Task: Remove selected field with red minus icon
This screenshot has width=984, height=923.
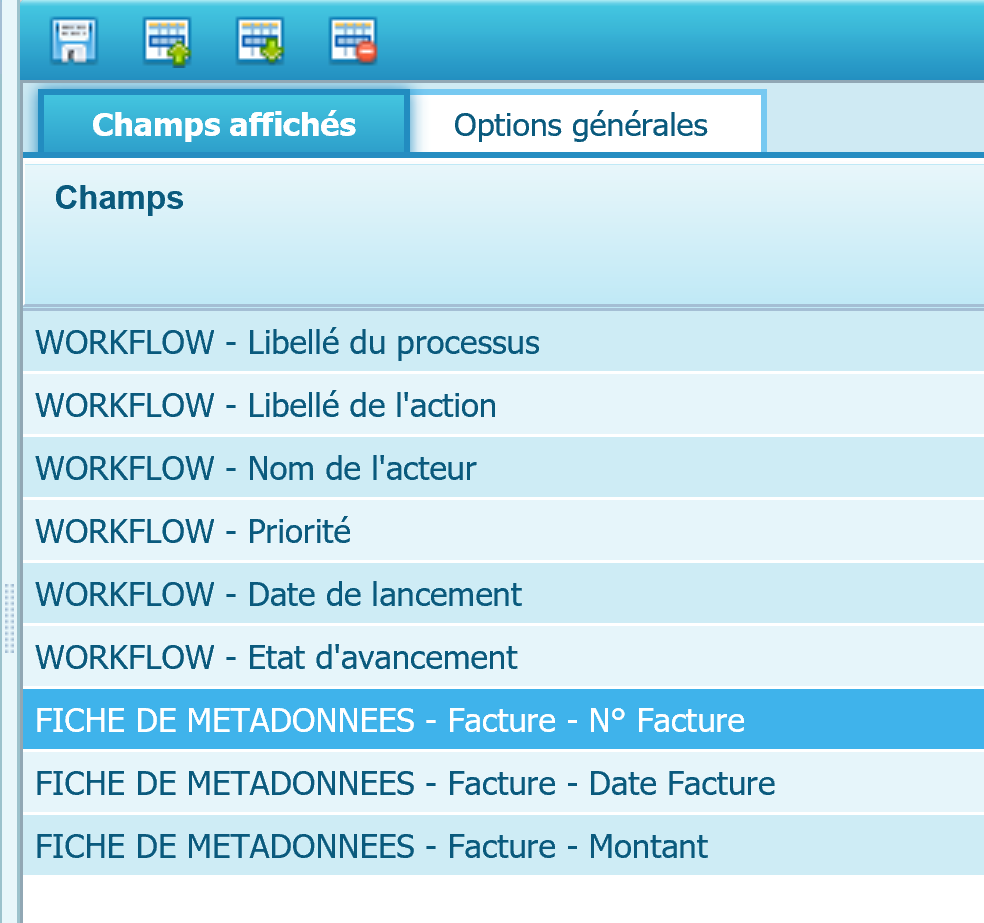Action: point(353,41)
